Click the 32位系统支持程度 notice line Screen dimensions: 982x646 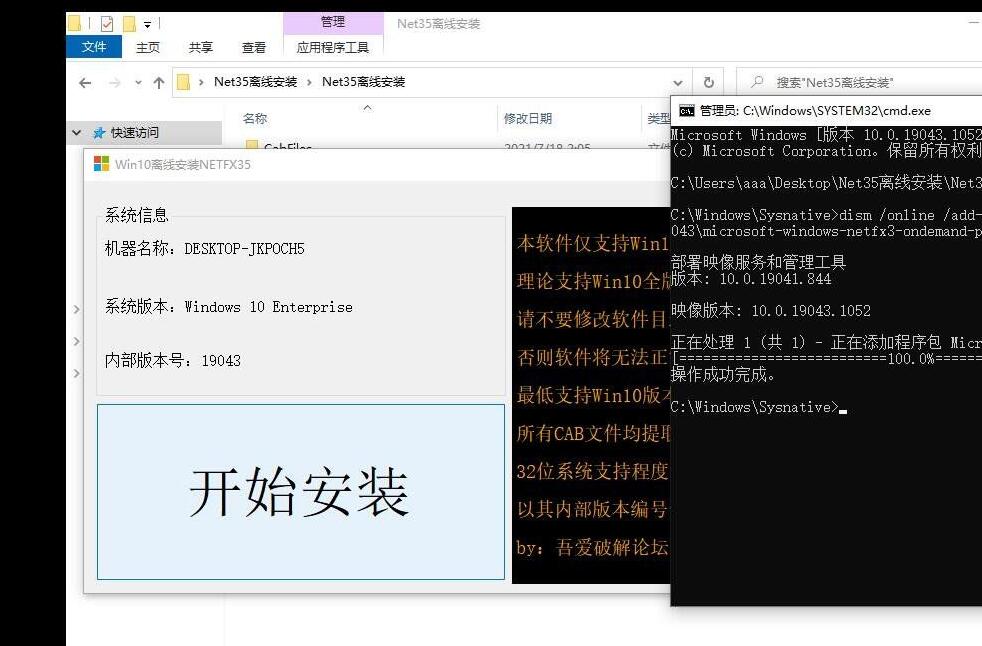pos(593,471)
